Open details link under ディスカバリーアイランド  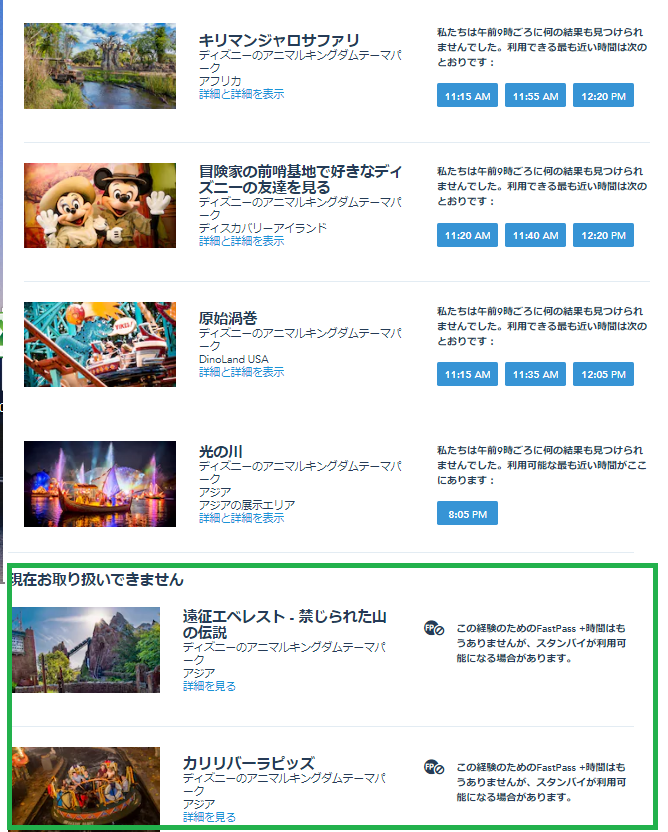241,241
